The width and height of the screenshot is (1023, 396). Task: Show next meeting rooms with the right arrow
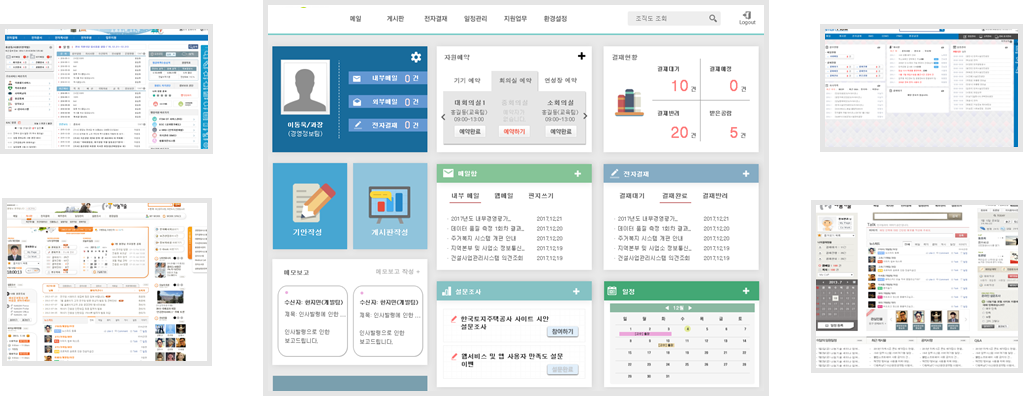click(585, 117)
